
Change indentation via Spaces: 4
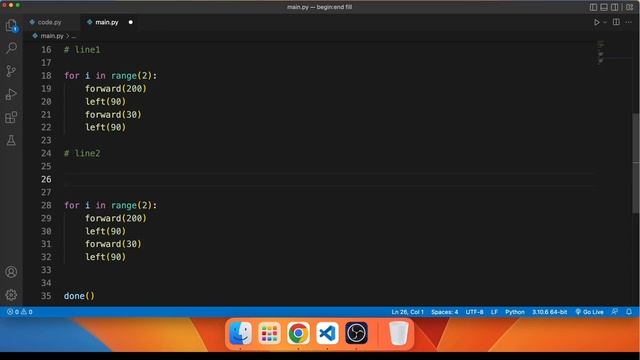[x=444, y=312]
